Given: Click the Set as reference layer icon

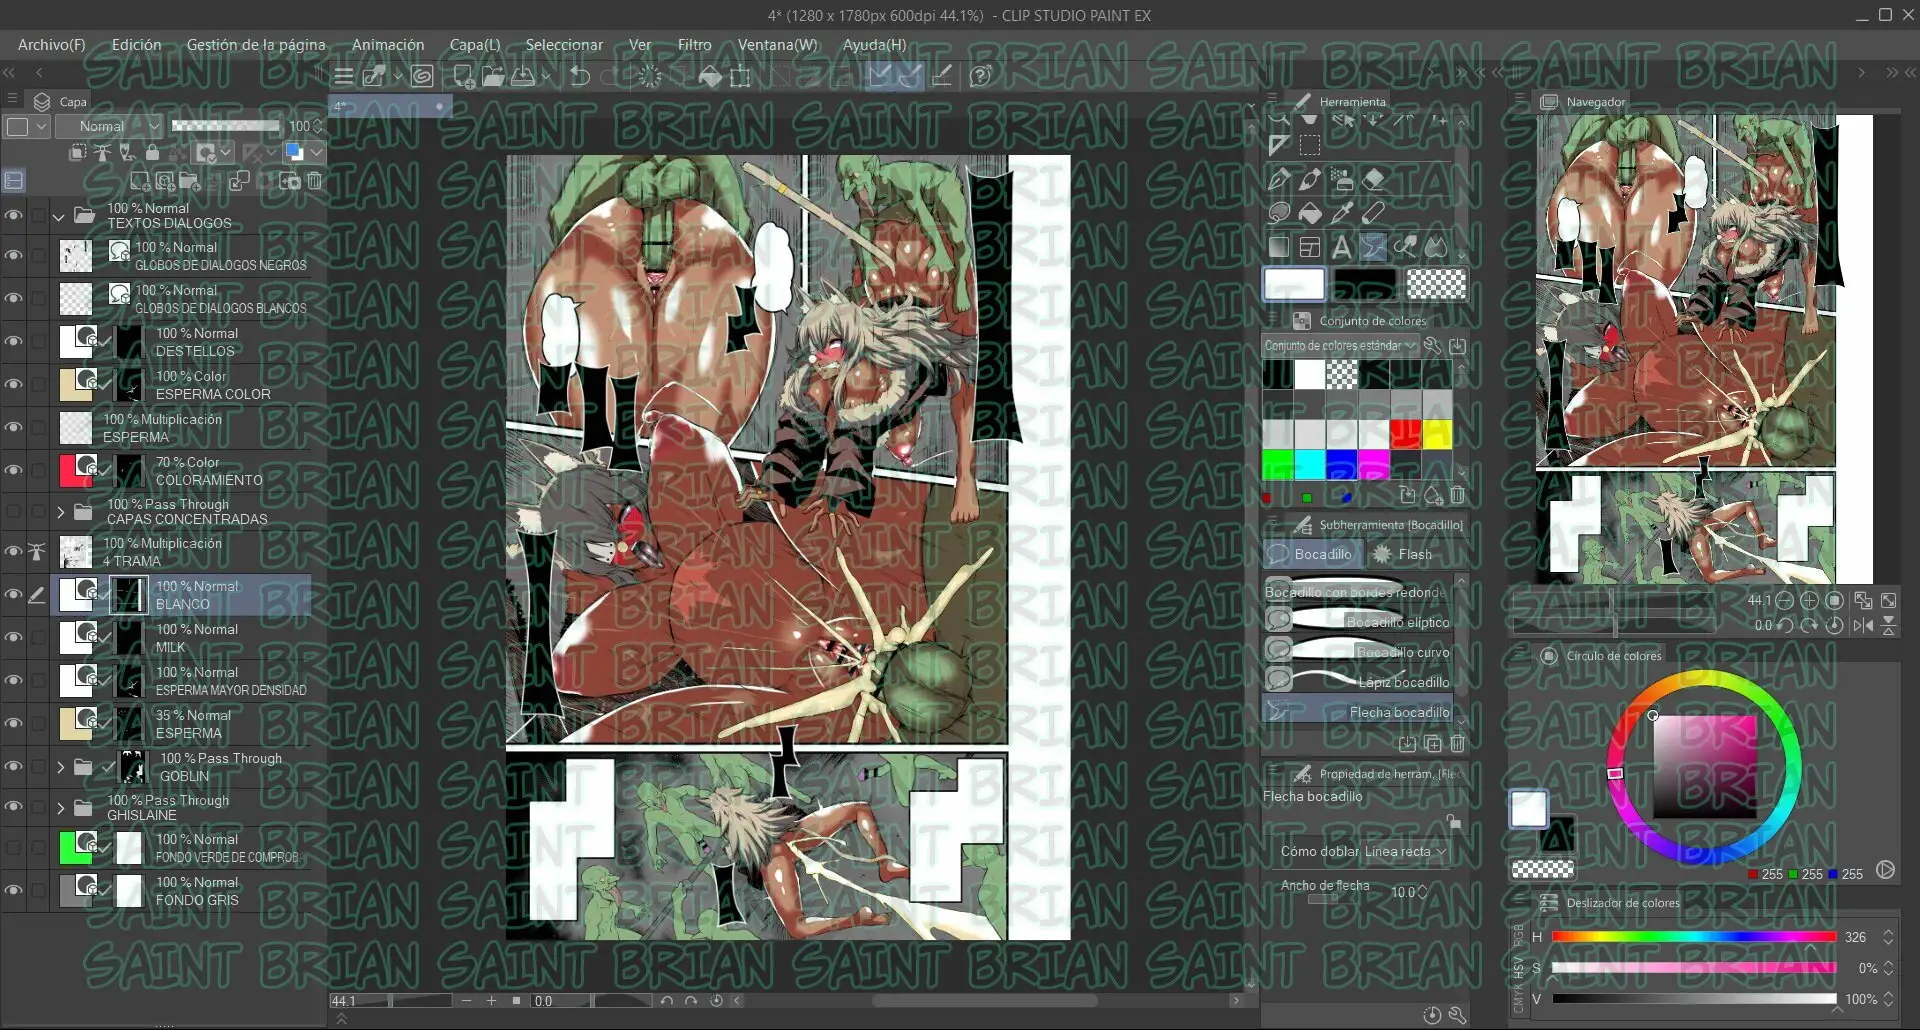Looking at the screenshot, I should click(103, 152).
